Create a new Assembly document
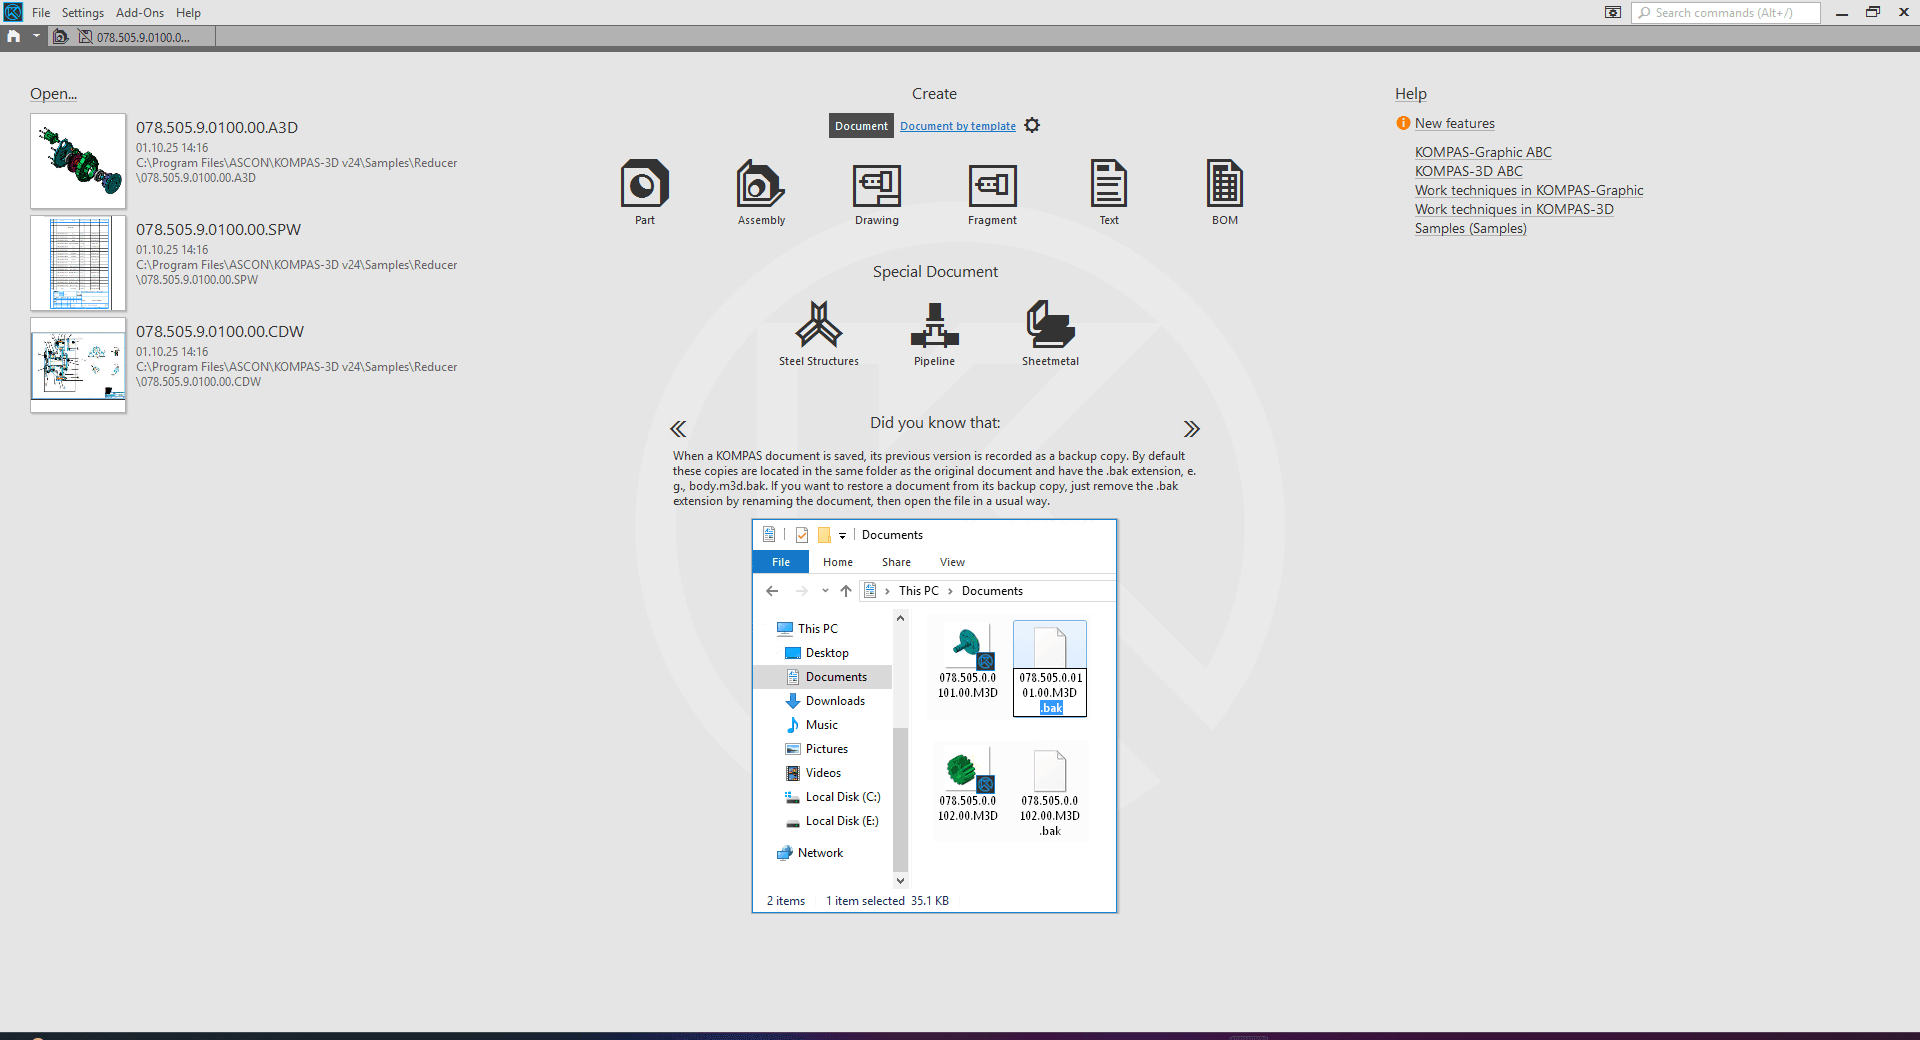The width and height of the screenshot is (1920, 1040). point(761,192)
